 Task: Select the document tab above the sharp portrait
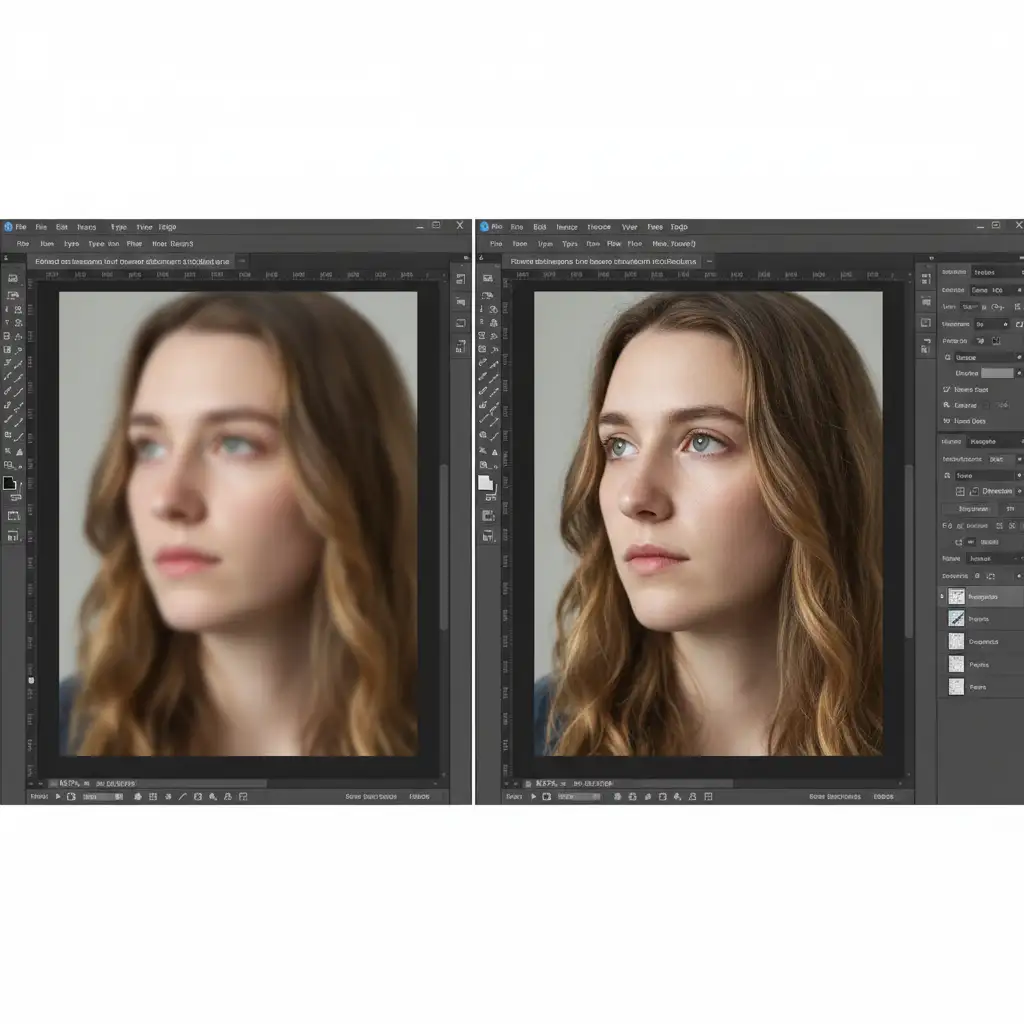(604, 261)
